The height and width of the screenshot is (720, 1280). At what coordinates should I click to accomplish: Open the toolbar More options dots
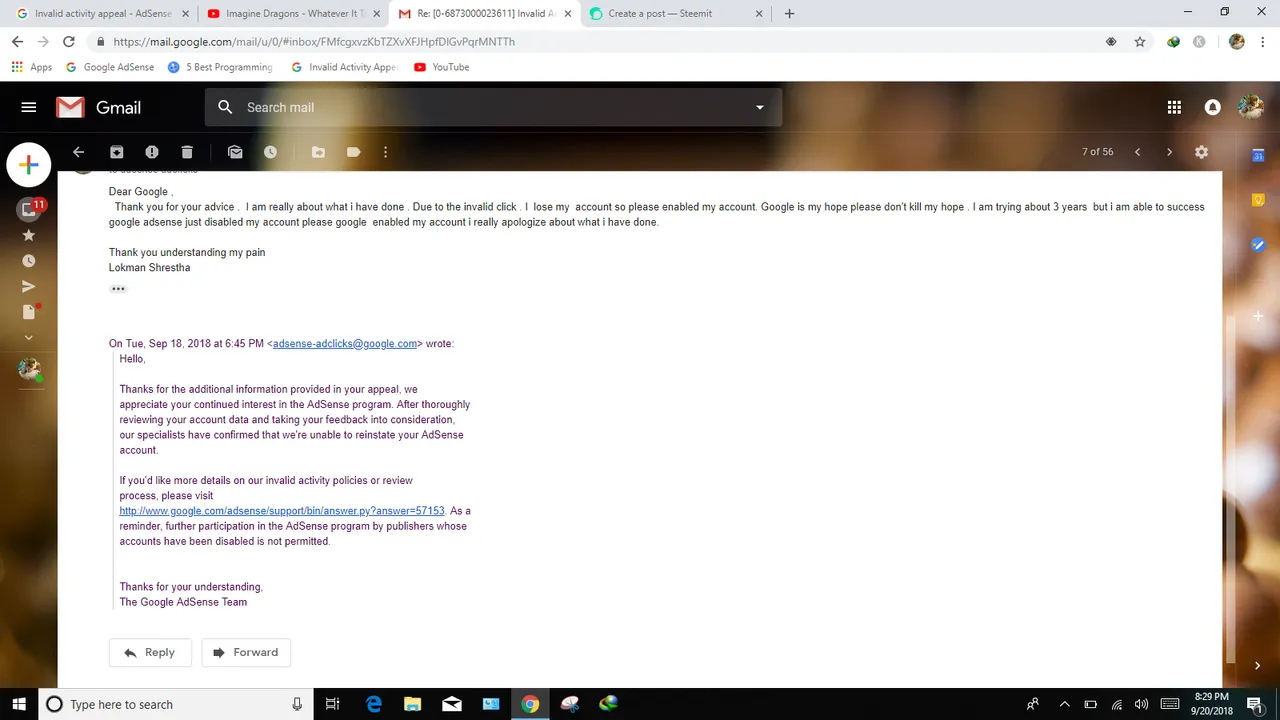pos(385,152)
